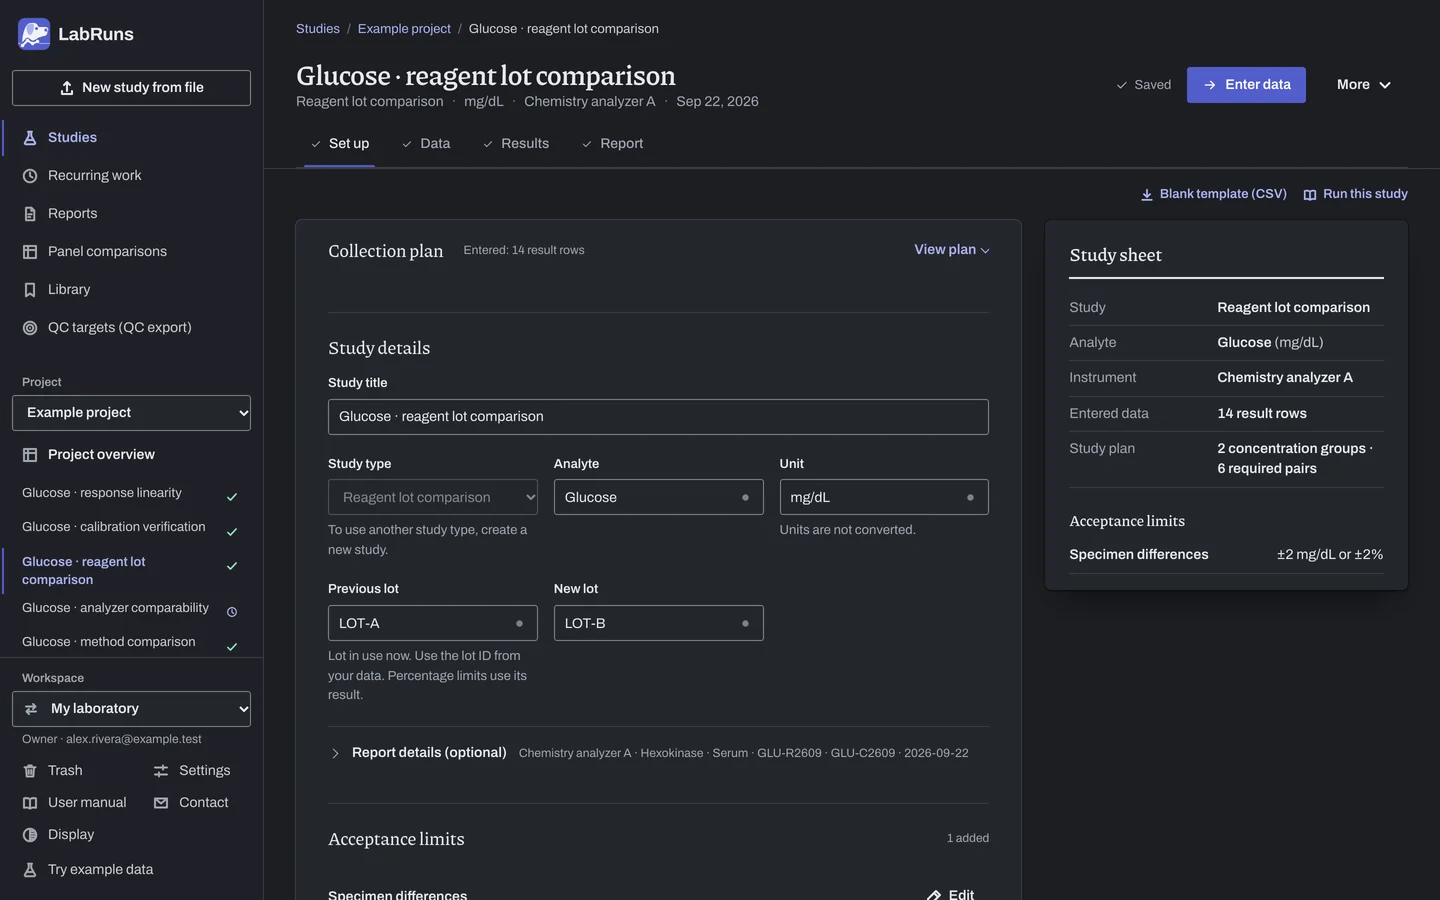Go to Recurring work

point(82,176)
